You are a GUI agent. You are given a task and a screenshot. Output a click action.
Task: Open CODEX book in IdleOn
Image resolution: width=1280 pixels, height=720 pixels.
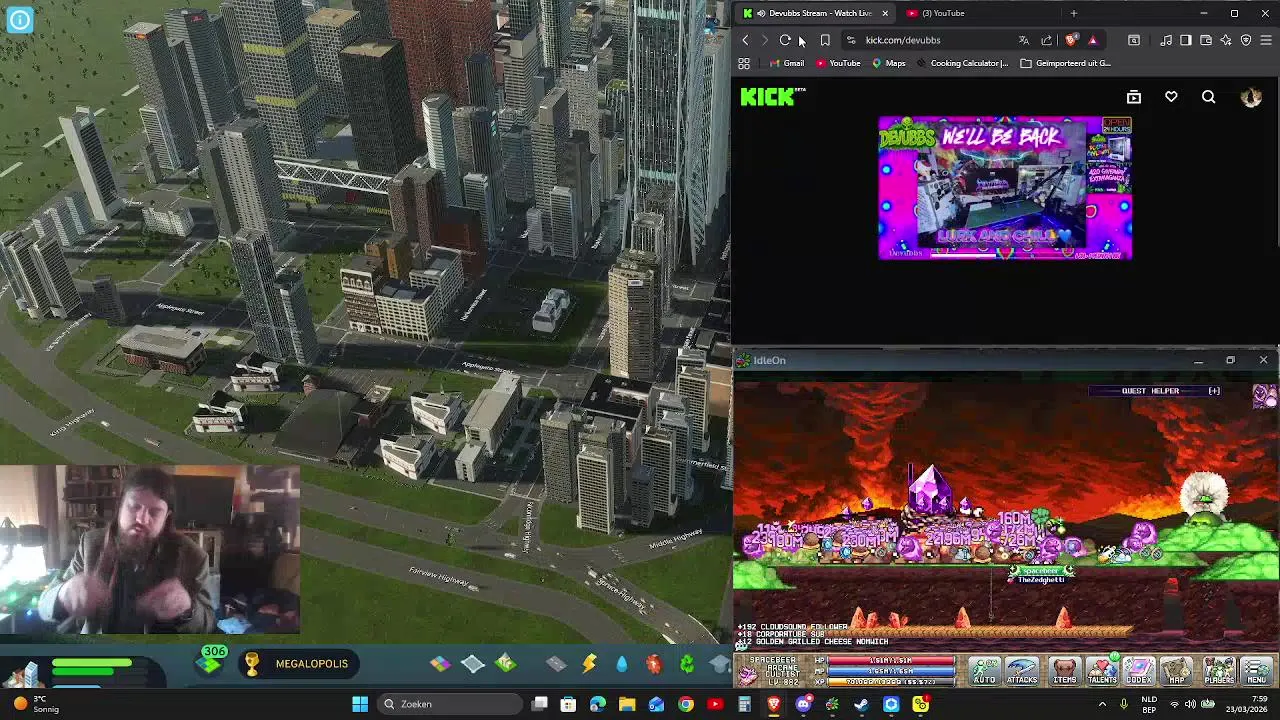pyautogui.click(x=1139, y=670)
